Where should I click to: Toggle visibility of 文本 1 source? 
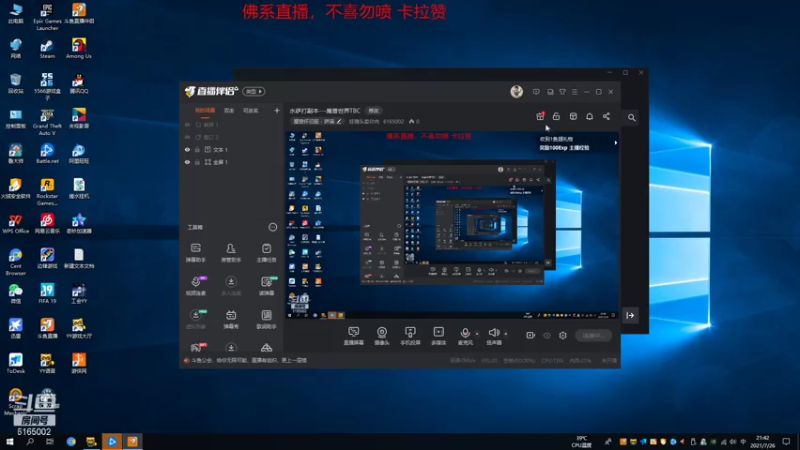click(187, 149)
